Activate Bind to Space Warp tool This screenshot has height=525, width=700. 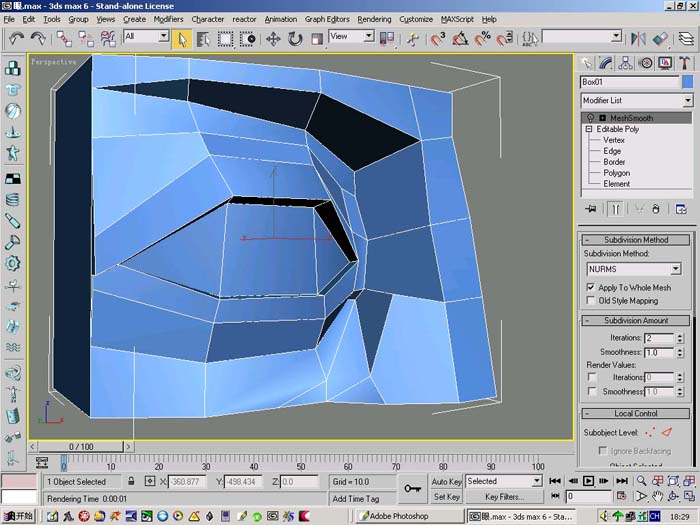(x=108, y=39)
